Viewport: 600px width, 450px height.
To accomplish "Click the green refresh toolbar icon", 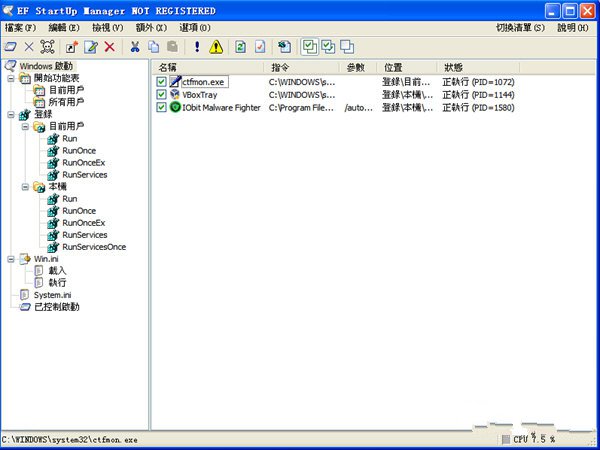I will 241,47.
